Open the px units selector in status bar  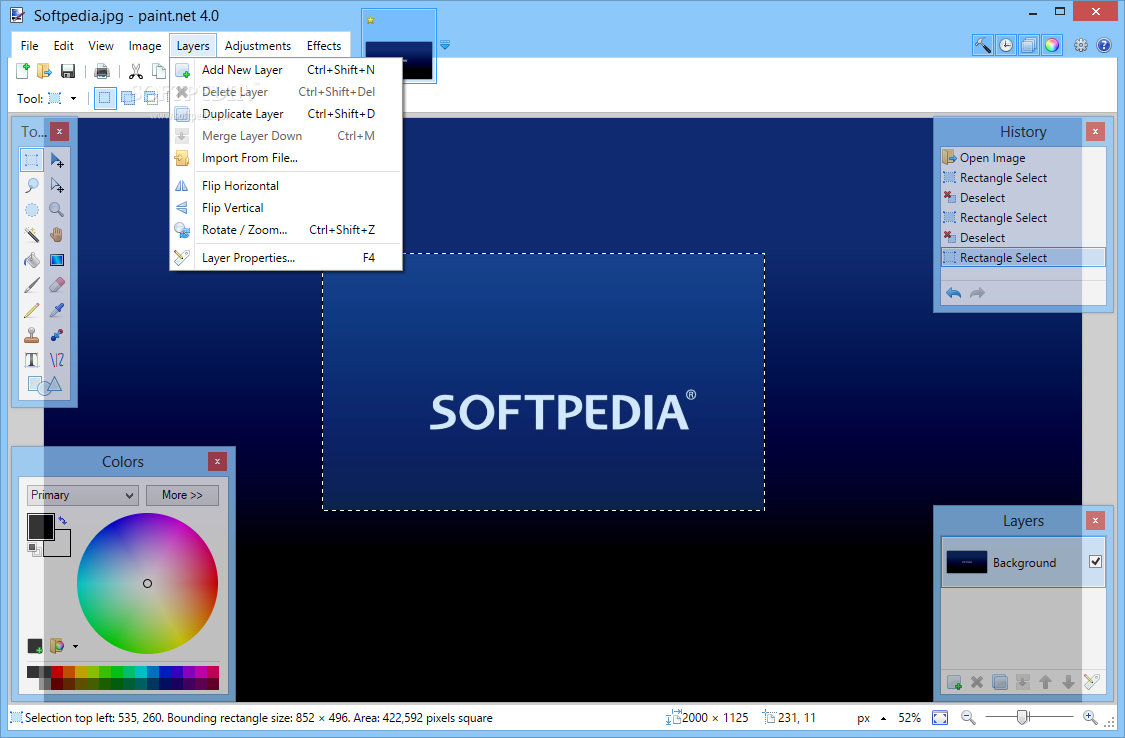coord(864,718)
